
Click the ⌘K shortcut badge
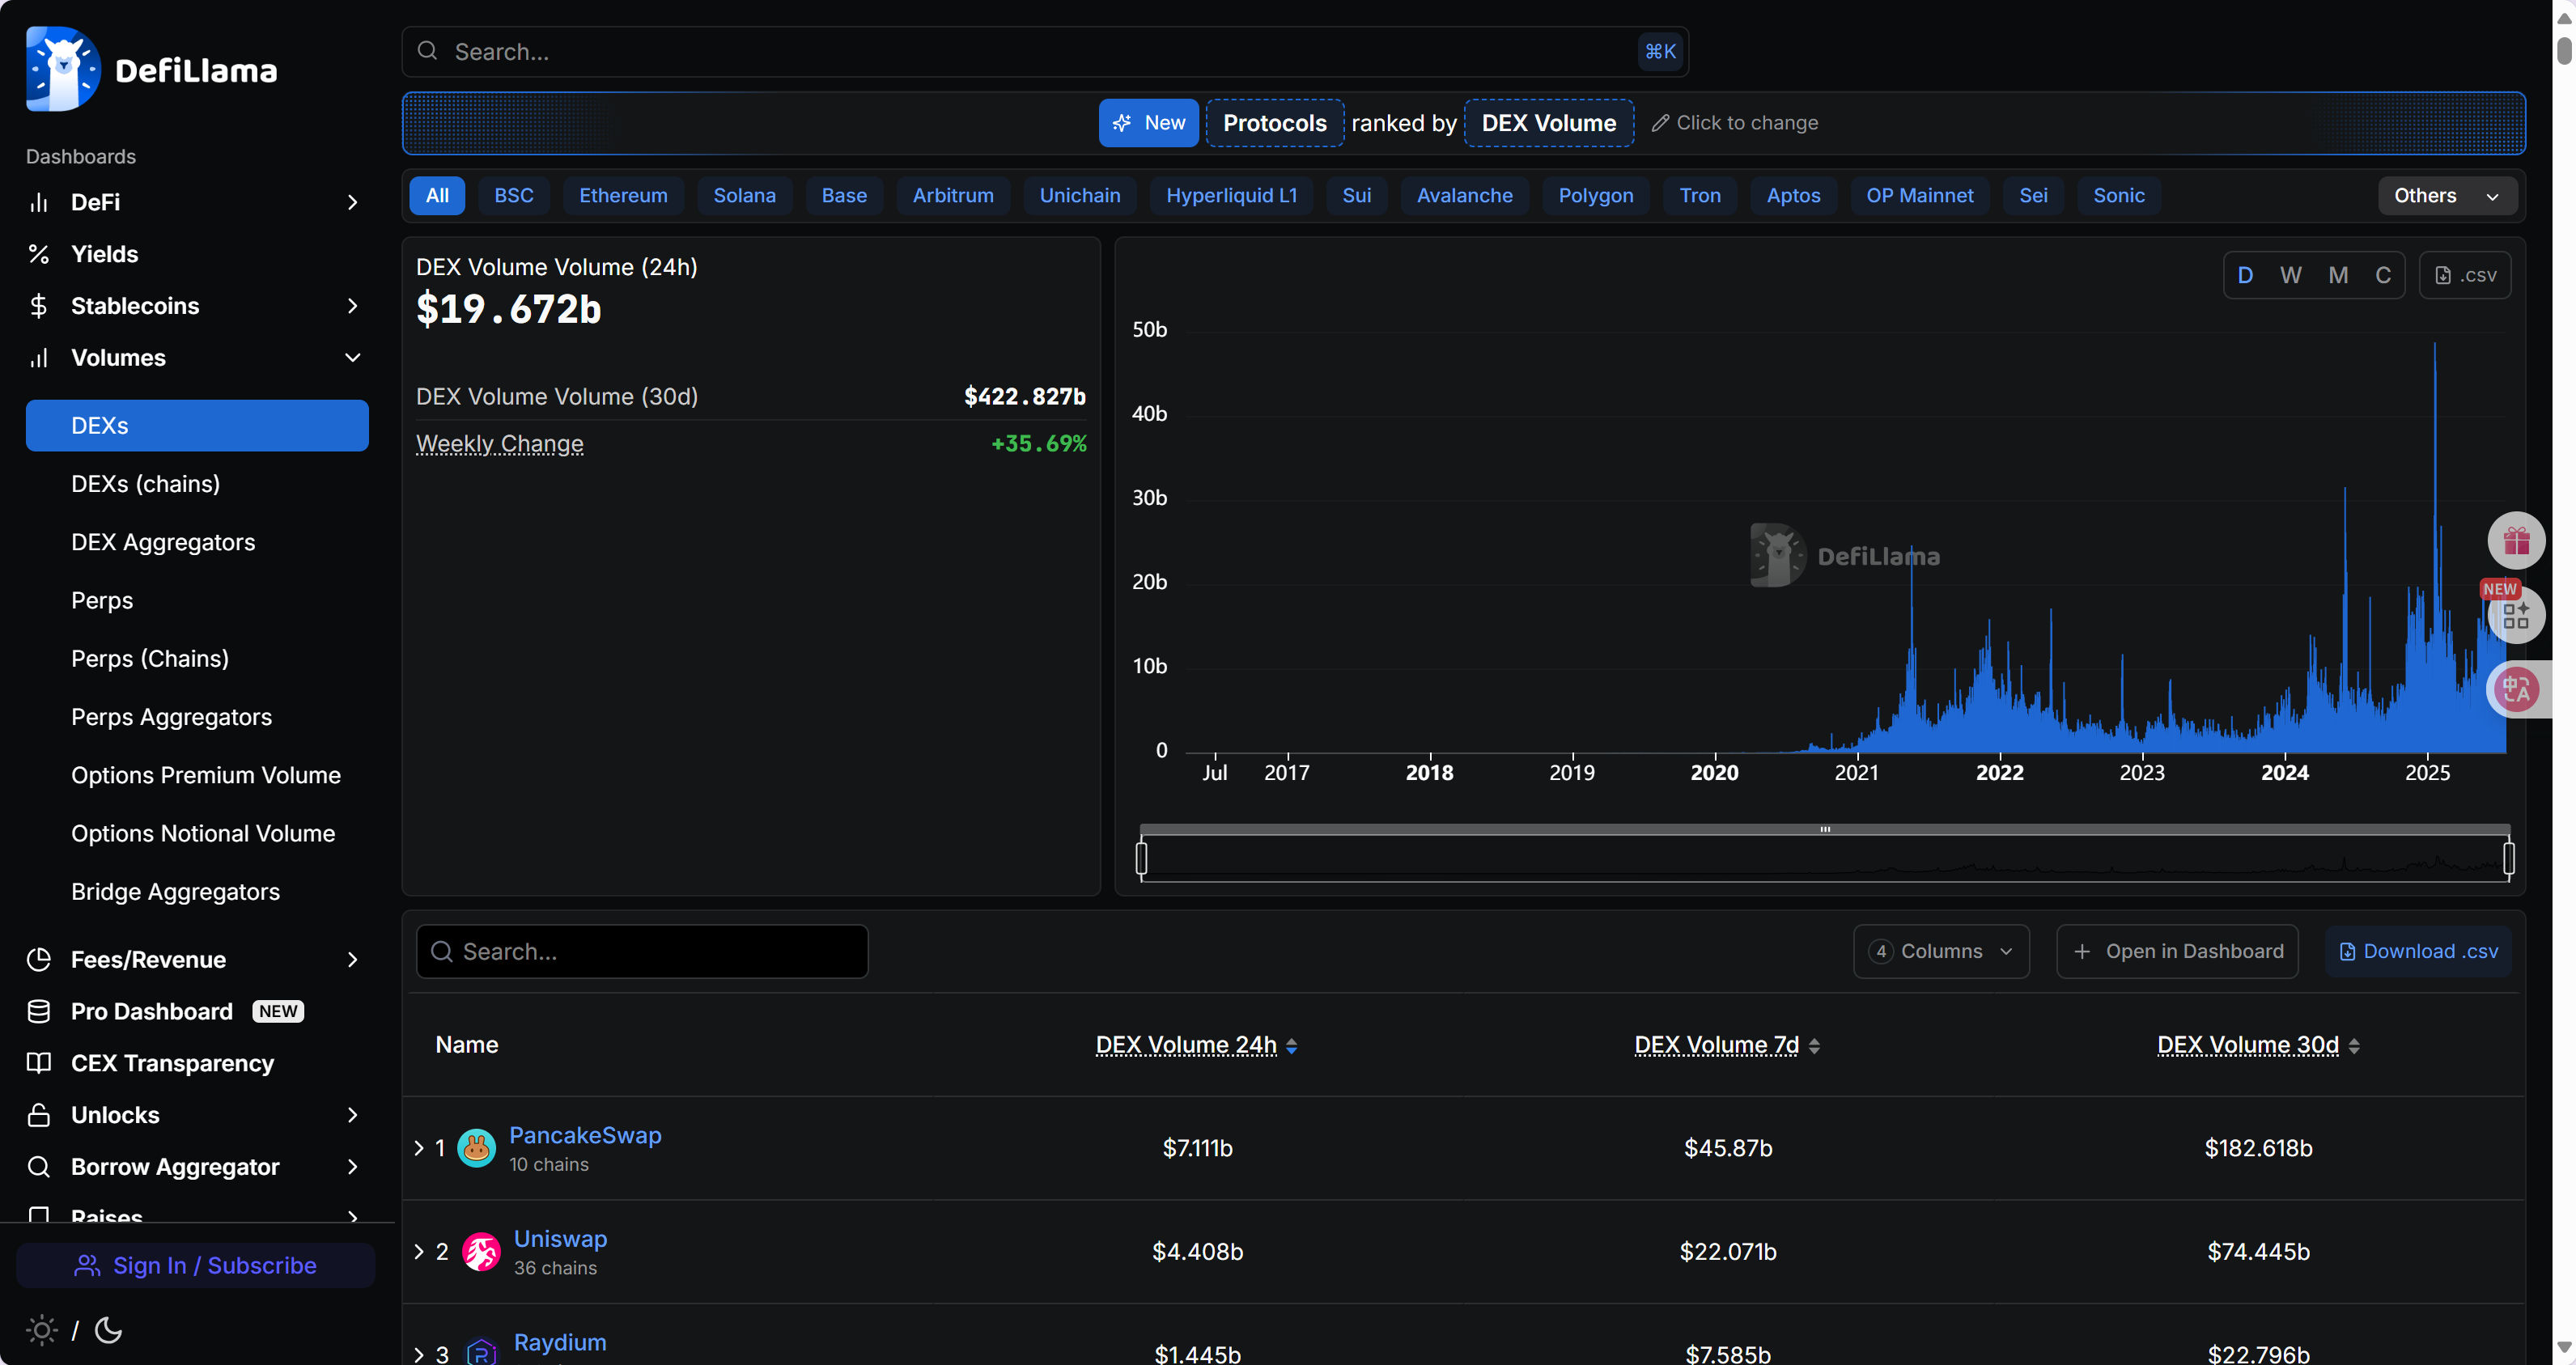[1660, 51]
